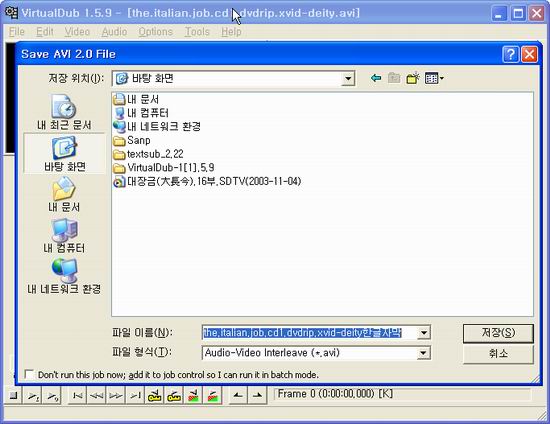Viewport: 550px width, 424px height.
Task: Jump to the start of the video
Action: pos(77,396)
